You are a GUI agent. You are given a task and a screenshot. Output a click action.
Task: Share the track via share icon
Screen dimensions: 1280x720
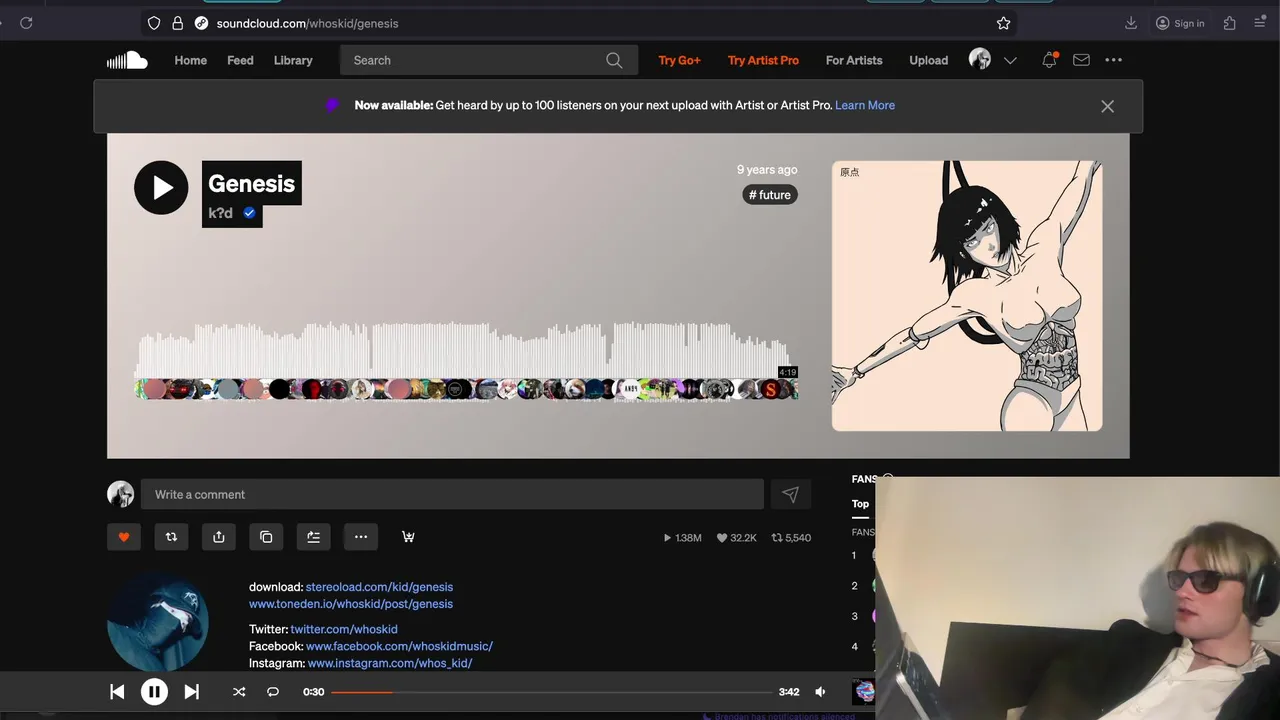[x=219, y=537]
